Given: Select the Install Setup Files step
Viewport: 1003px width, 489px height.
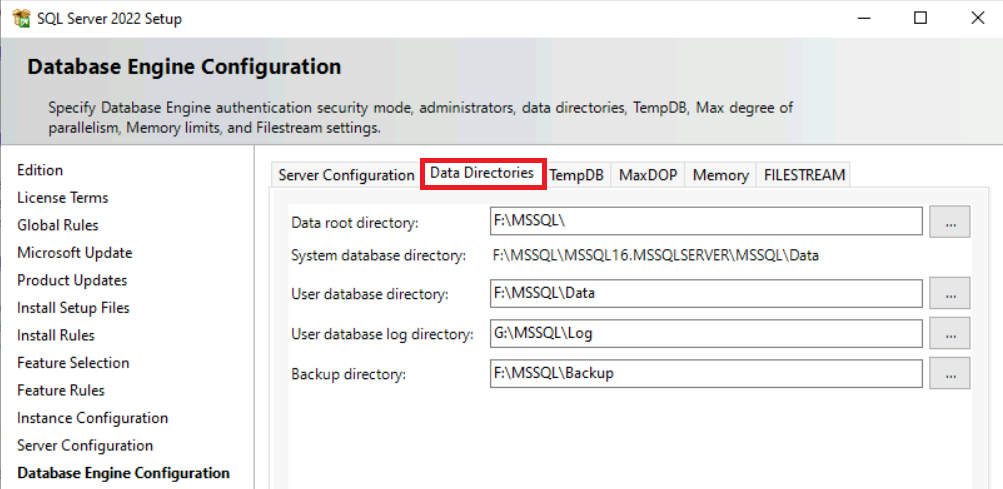Looking at the screenshot, I should coord(74,308).
